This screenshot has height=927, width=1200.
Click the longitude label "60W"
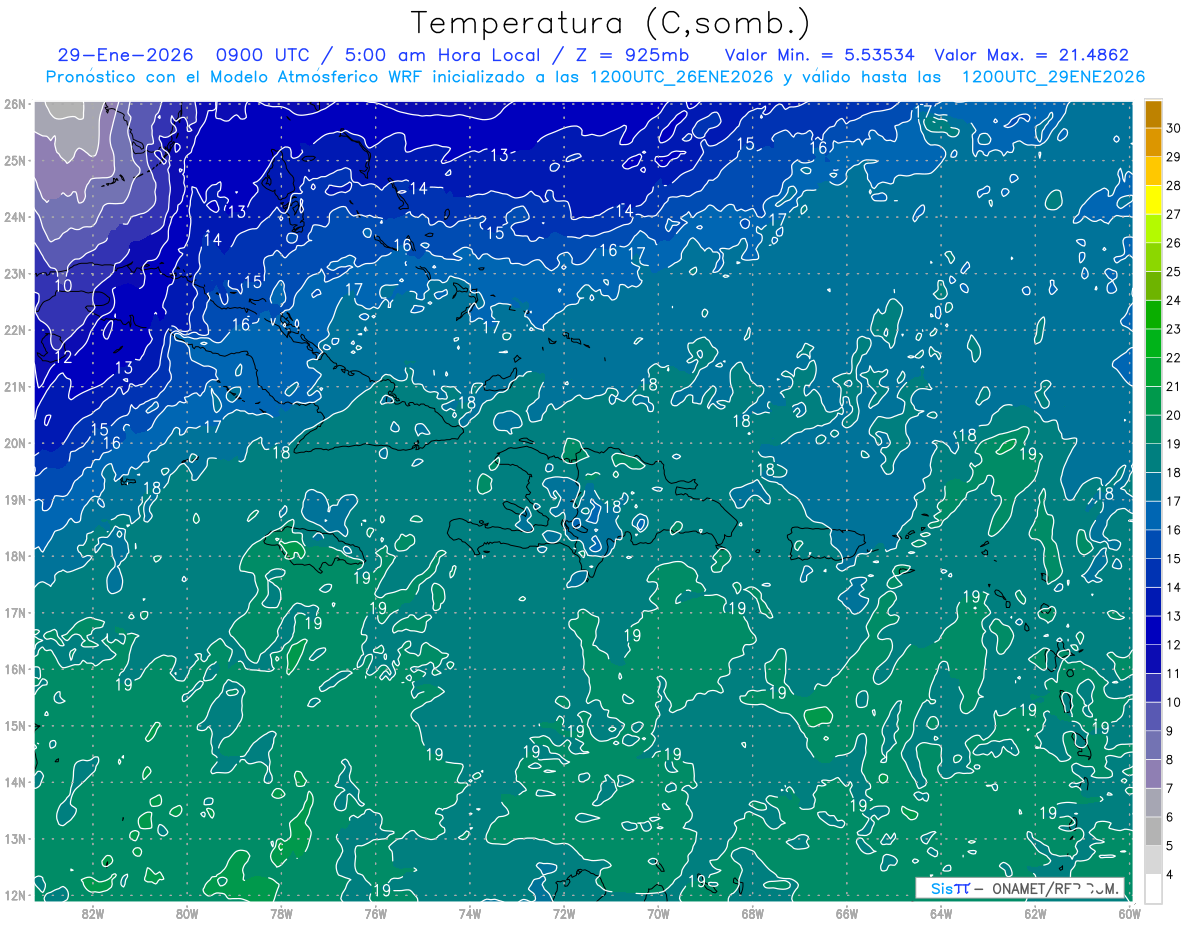(1129, 912)
